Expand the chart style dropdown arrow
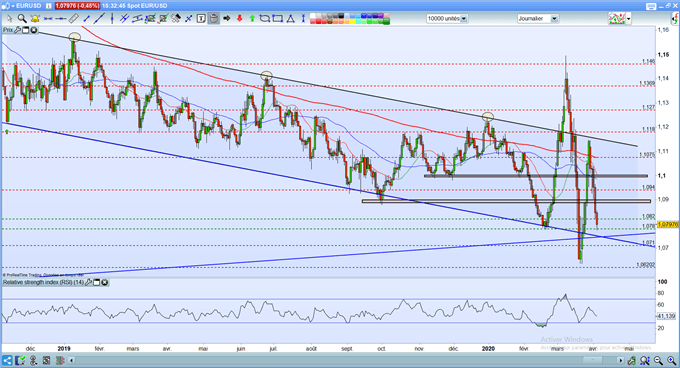This screenshot has width=680, height=368. coord(628,19)
